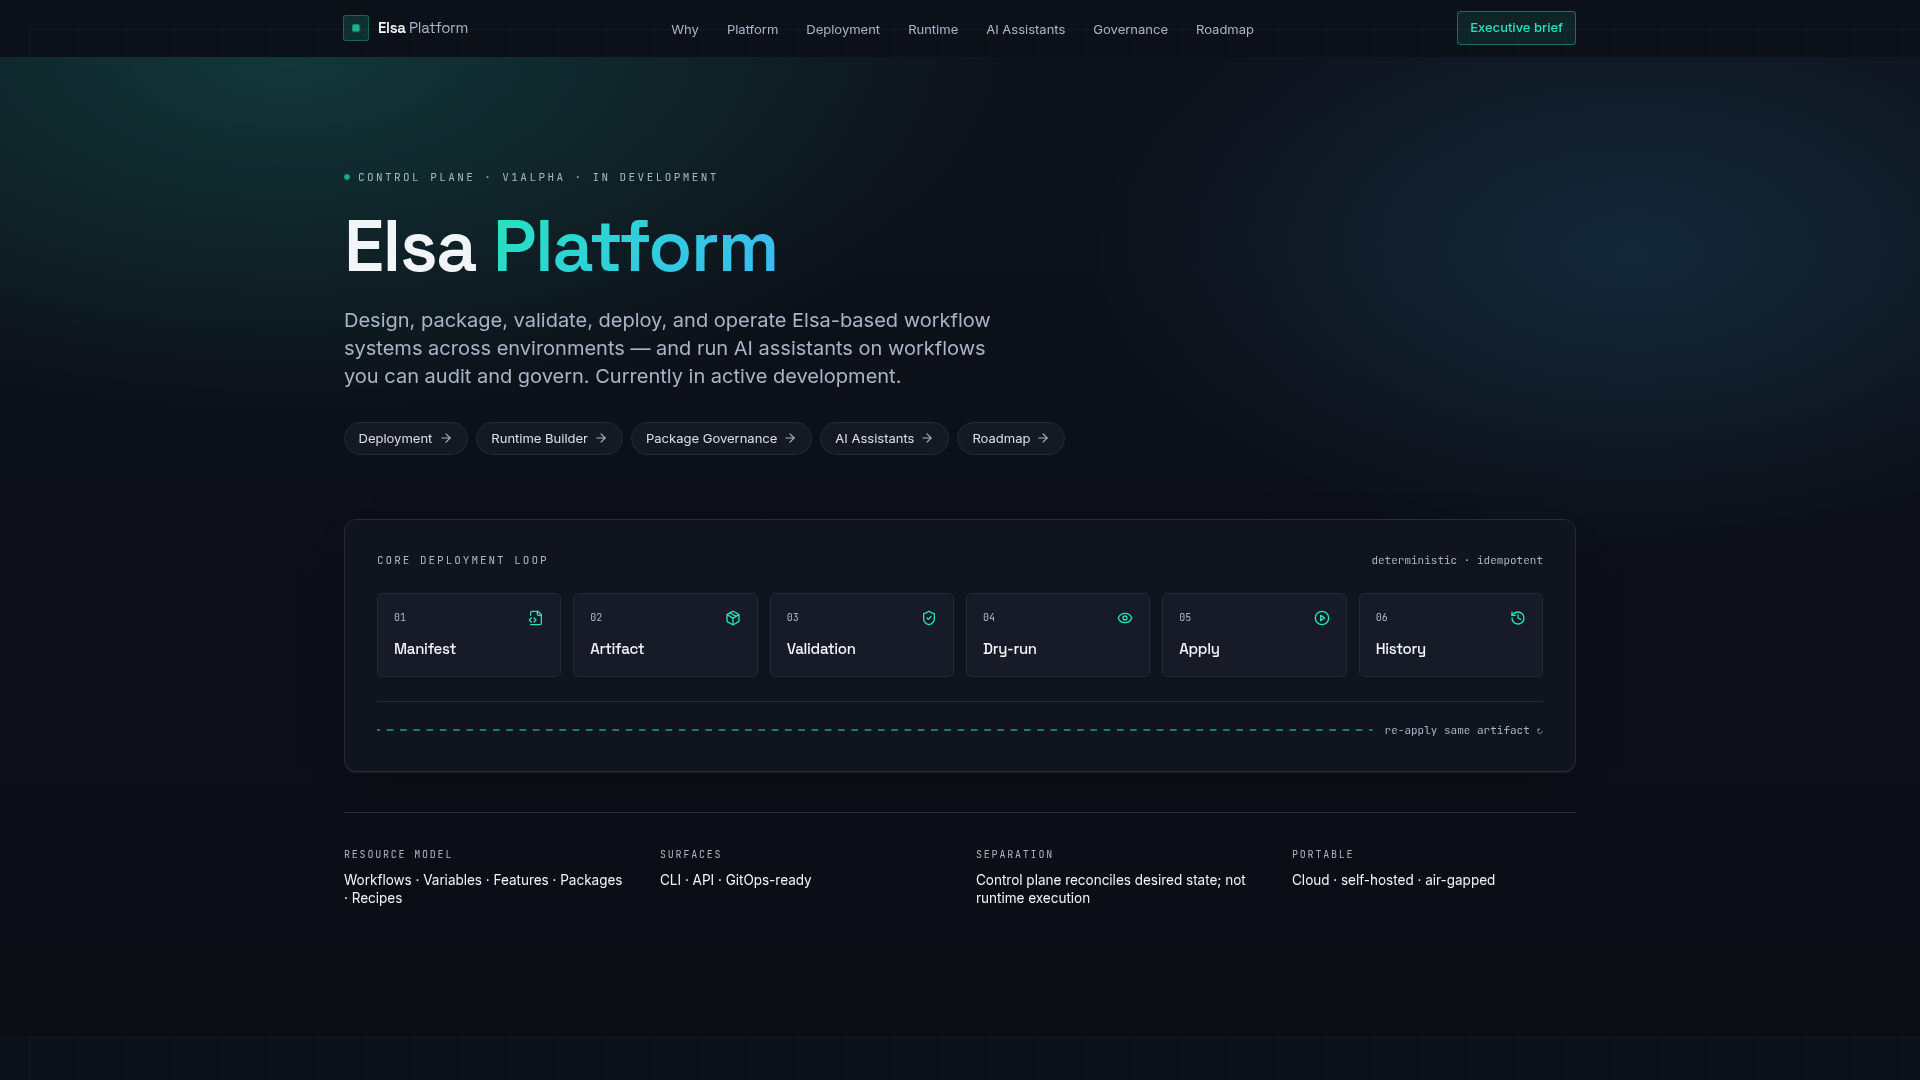Click the Artifact step box icon
The height and width of the screenshot is (1080, 1920).
tap(733, 618)
